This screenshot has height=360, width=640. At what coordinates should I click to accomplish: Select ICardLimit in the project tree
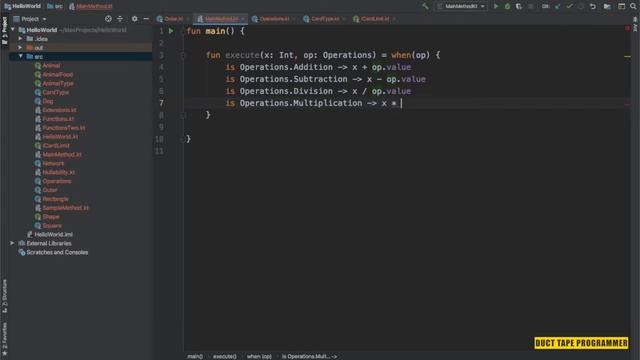[56, 145]
